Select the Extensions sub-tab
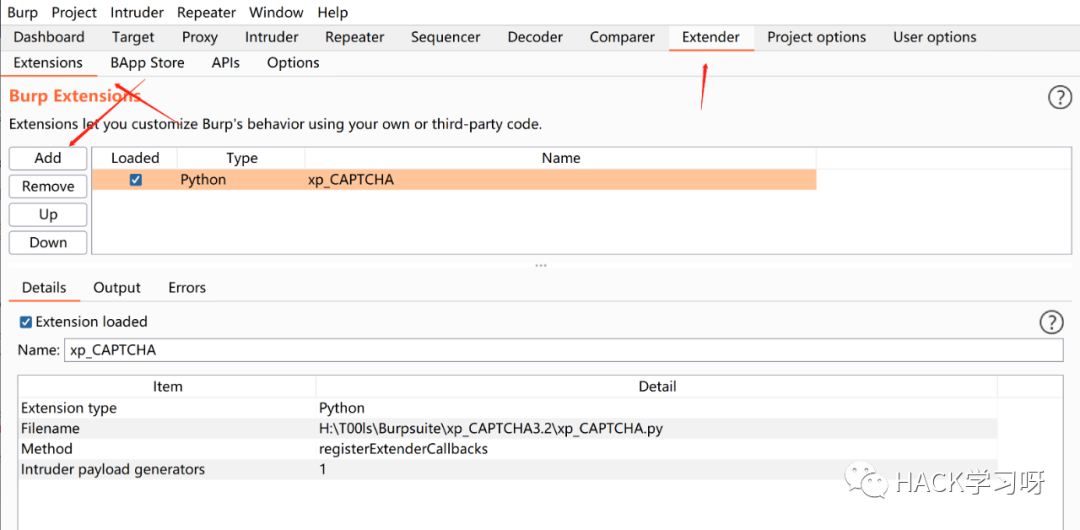Image resolution: width=1080 pixels, height=530 pixels. point(48,63)
